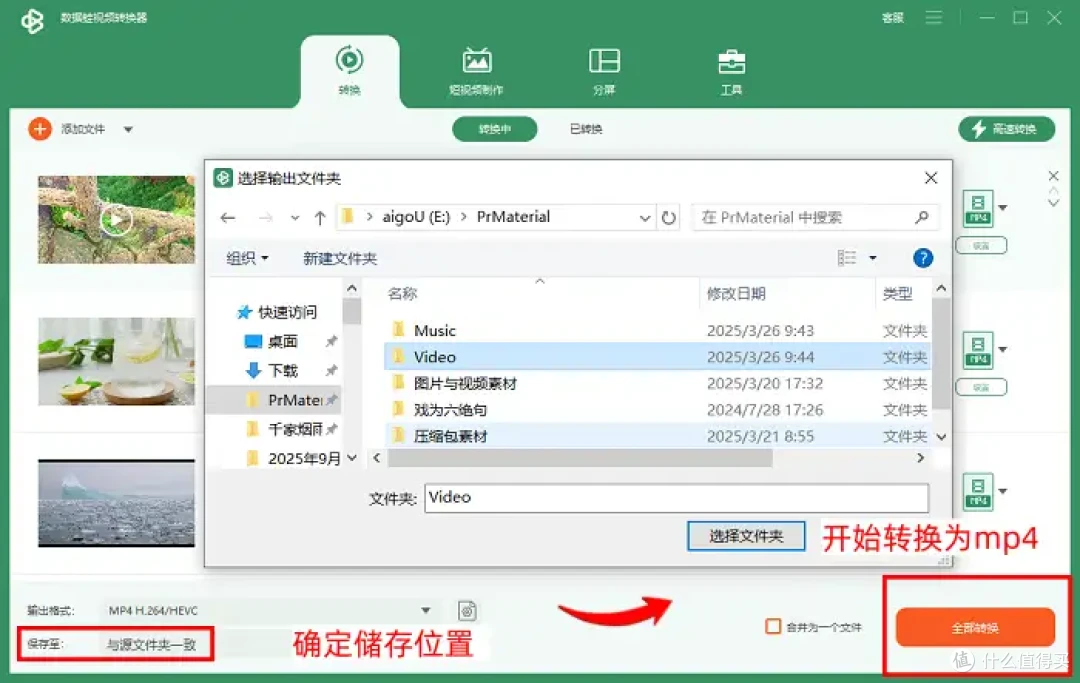Click the output format settings icon
Viewport: 1080px width, 683px height.
coord(467,611)
